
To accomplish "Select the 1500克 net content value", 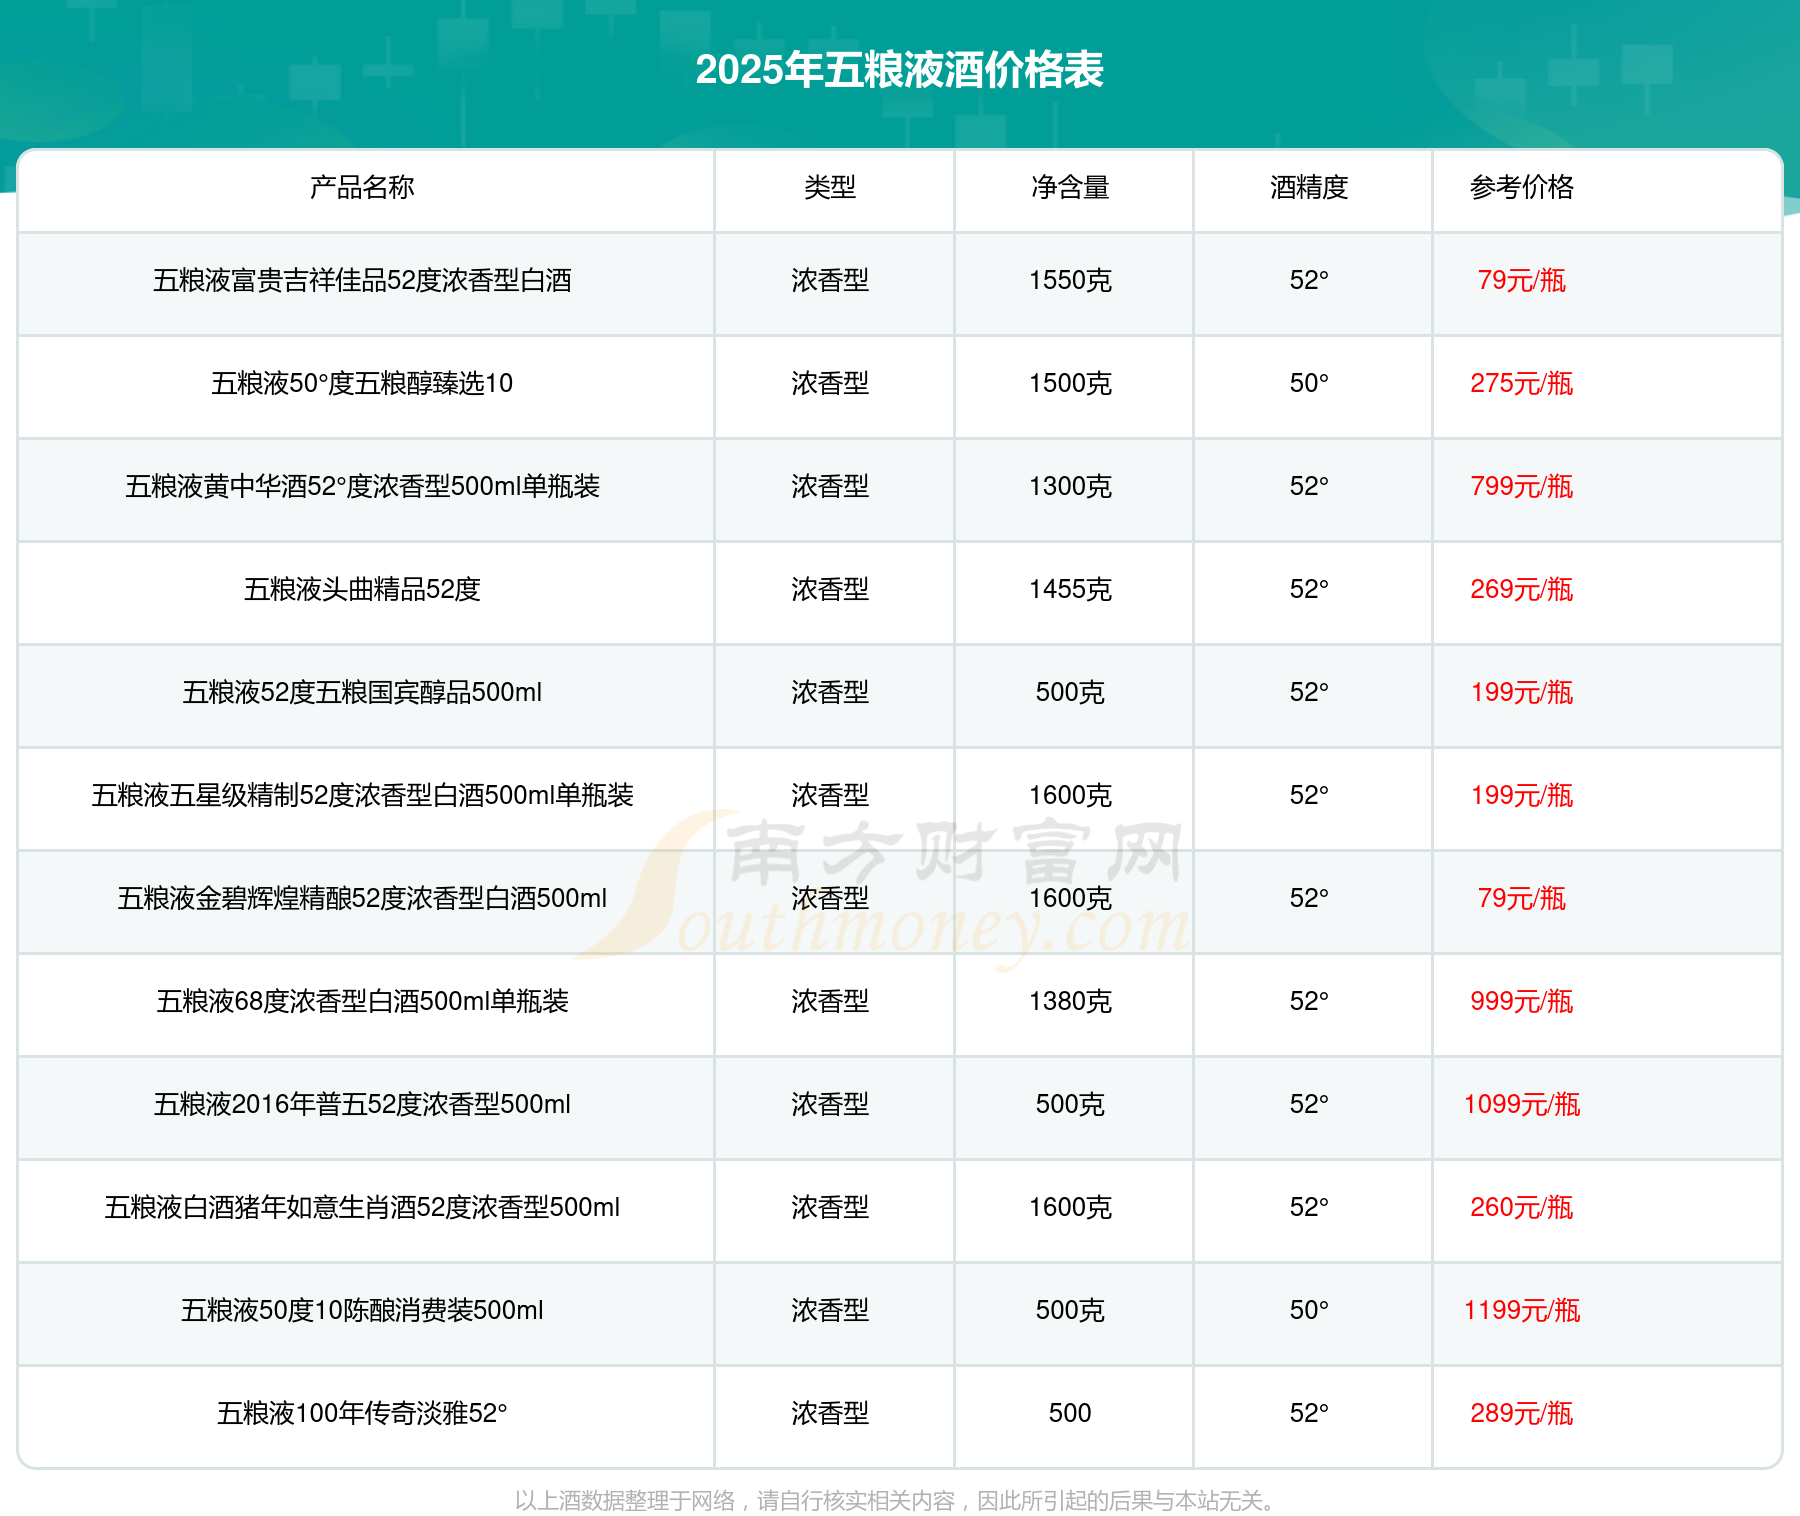I will click(x=1070, y=383).
